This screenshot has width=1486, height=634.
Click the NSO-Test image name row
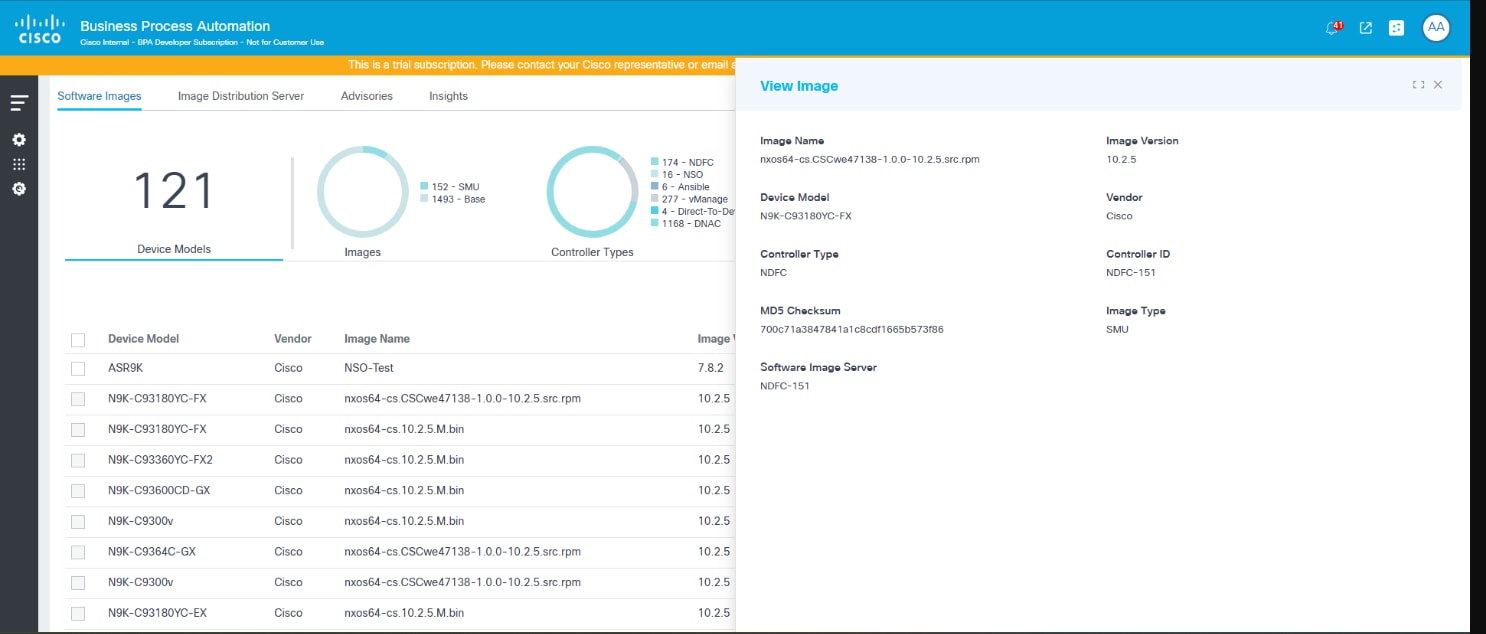point(368,368)
